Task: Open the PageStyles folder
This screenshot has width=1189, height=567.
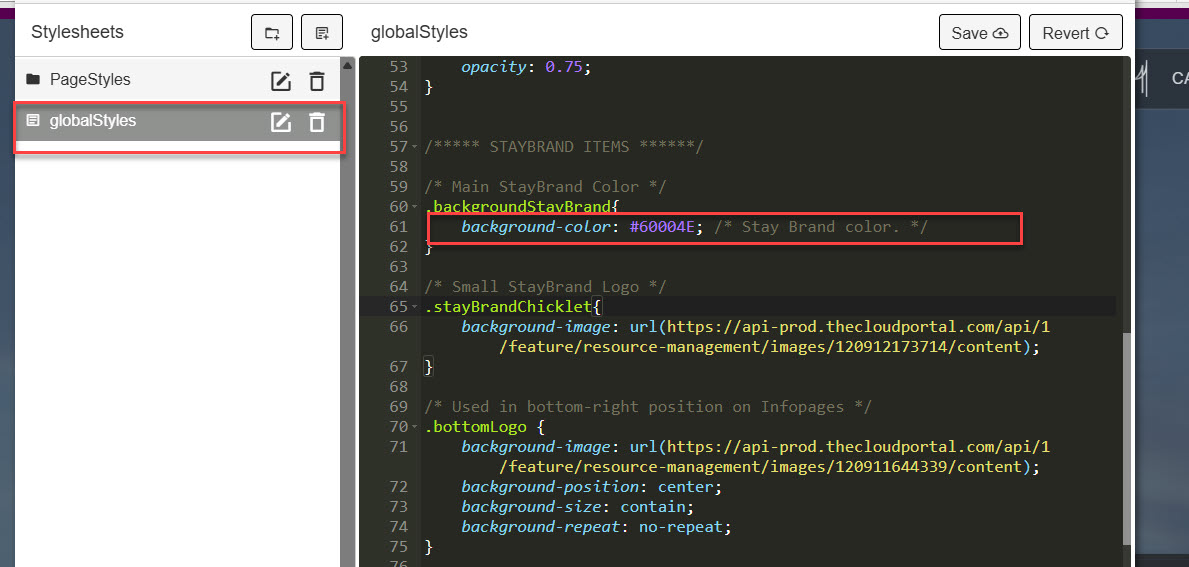Action: pyautogui.click(x=90, y=80)
